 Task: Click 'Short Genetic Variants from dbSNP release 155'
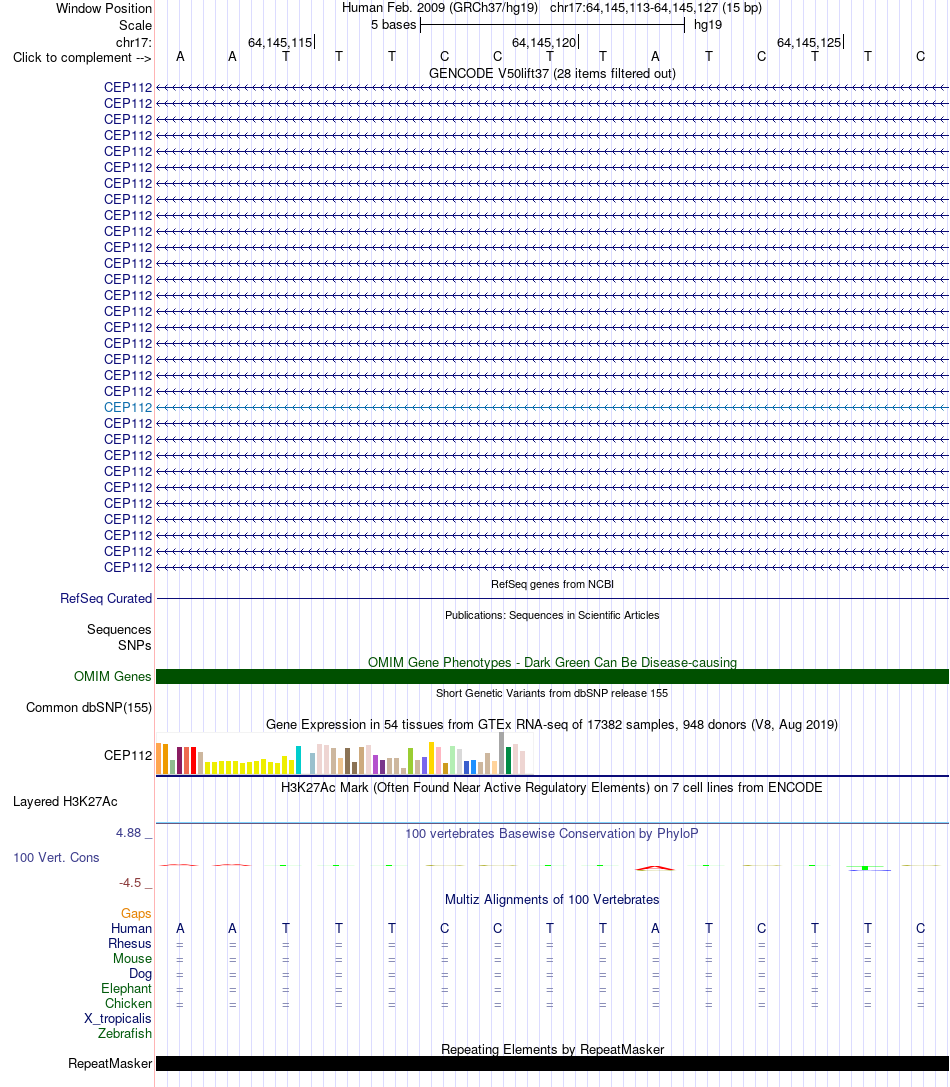pos(552,693)
